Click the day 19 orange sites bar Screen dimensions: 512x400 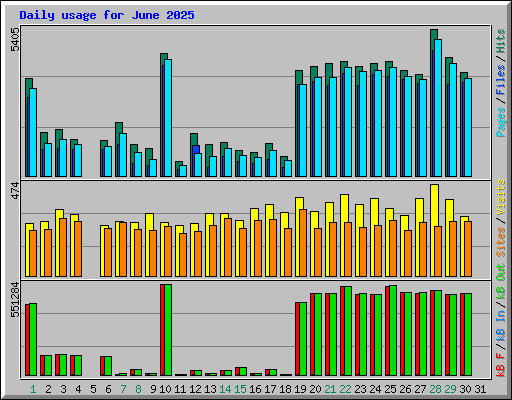(x=303, y=243)
